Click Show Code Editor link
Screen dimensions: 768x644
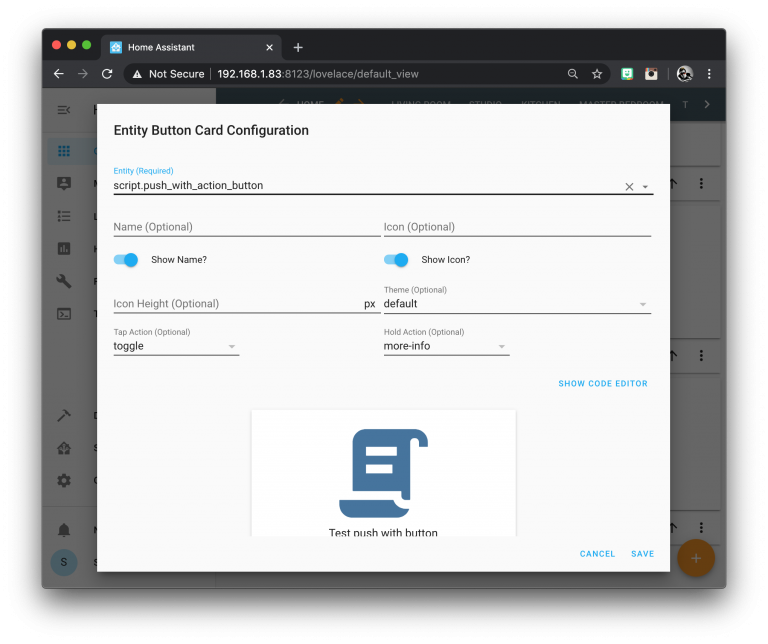click(602, 384)
